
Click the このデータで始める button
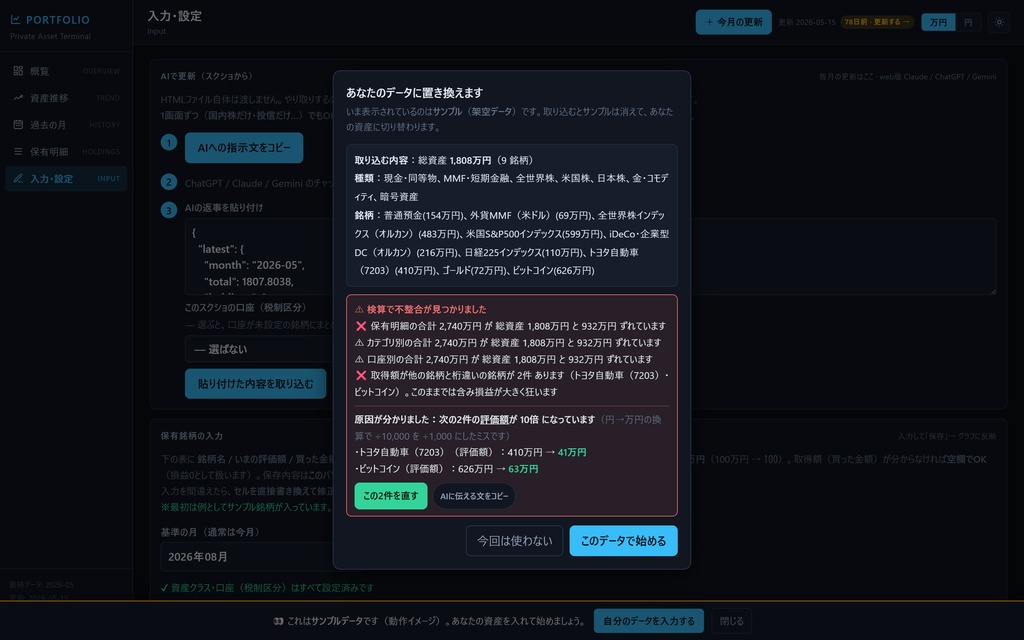(x=623, y=541)
